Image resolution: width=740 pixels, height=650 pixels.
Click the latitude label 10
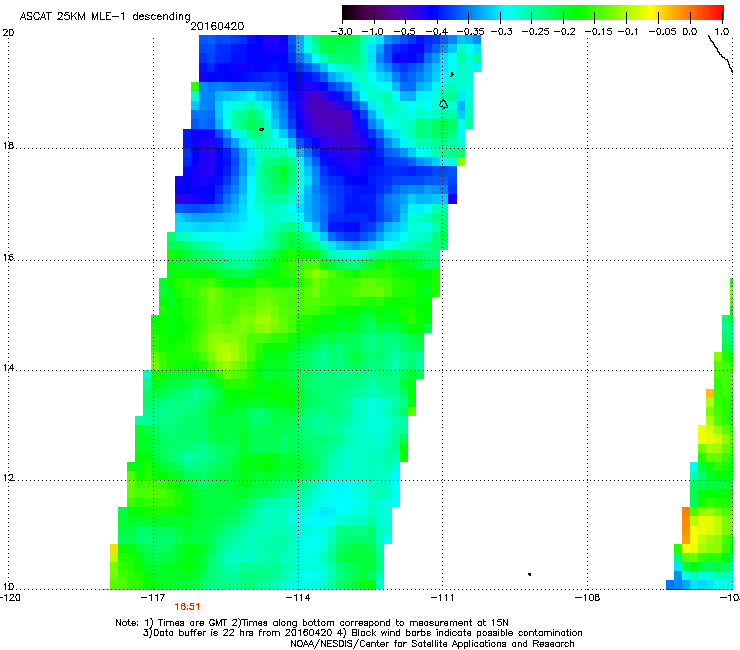8,587
